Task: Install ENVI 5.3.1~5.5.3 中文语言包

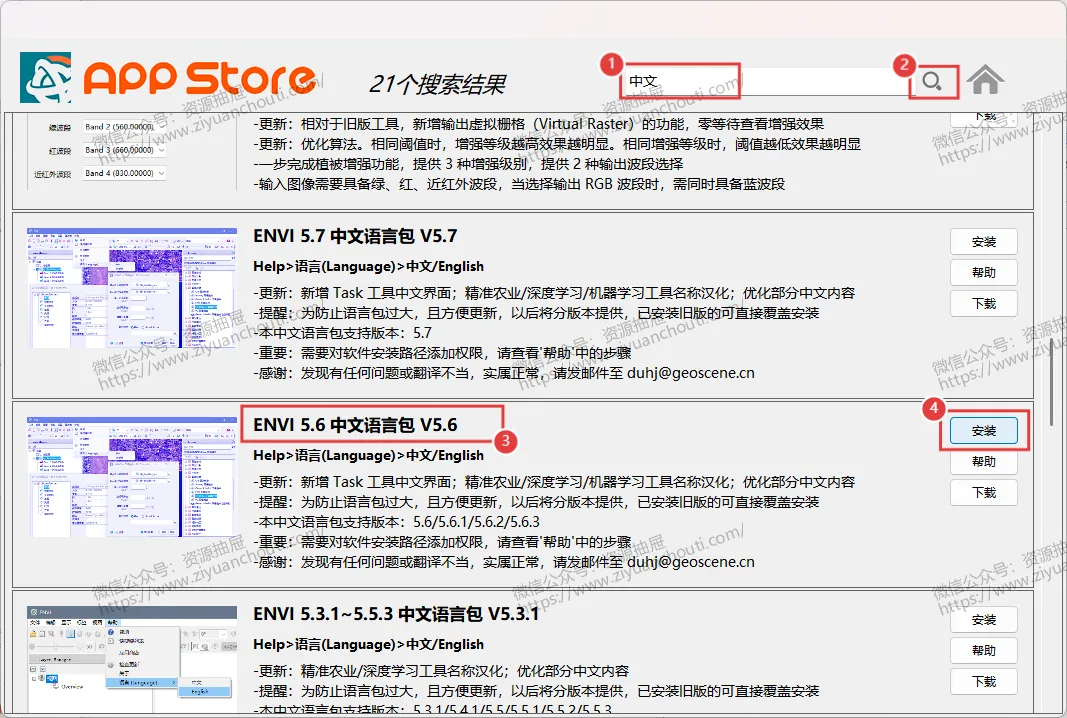Action: (x=984, y=620)
